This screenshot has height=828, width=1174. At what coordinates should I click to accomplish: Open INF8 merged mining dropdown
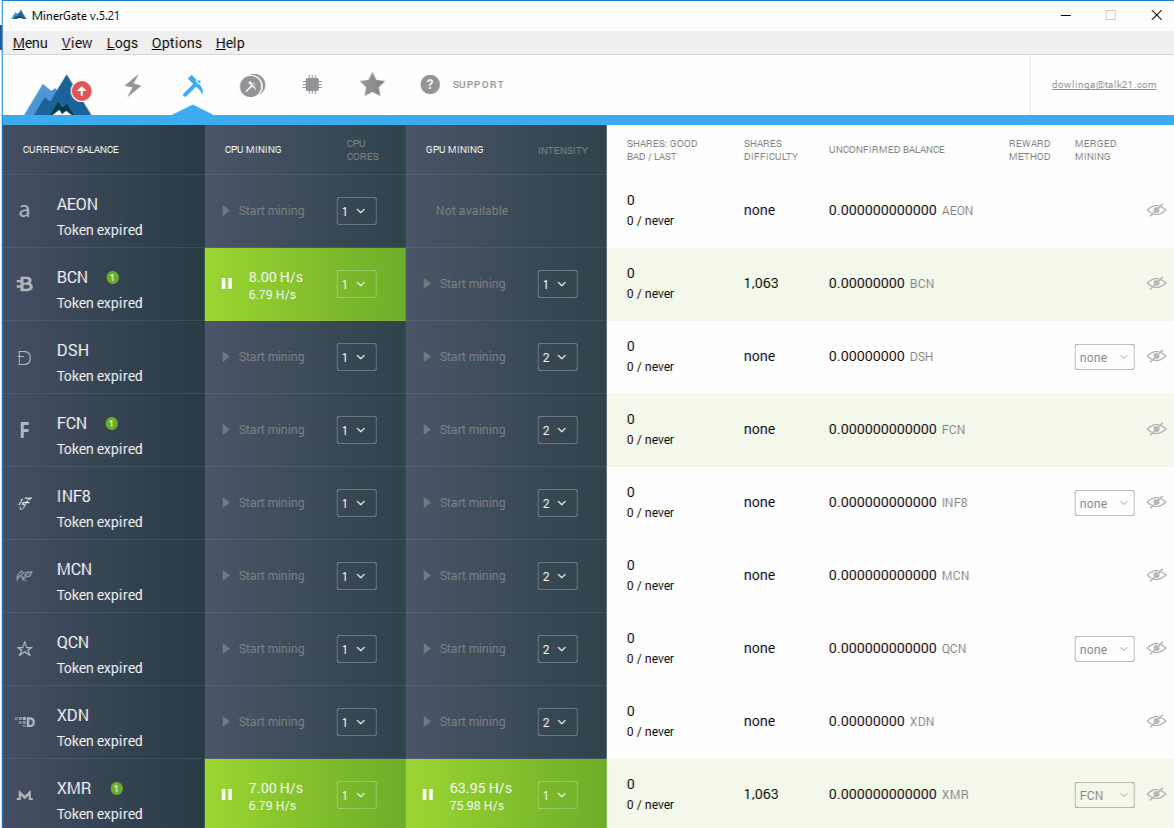(x=1104, y=503)
